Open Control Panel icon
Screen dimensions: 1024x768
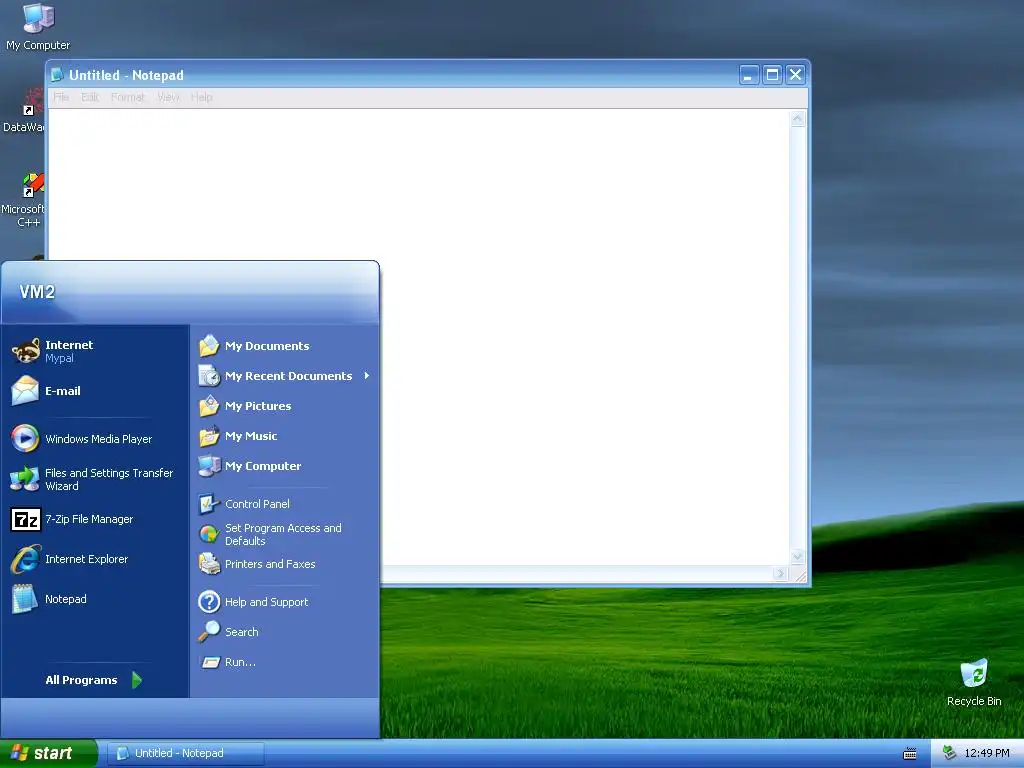point(209,504)
